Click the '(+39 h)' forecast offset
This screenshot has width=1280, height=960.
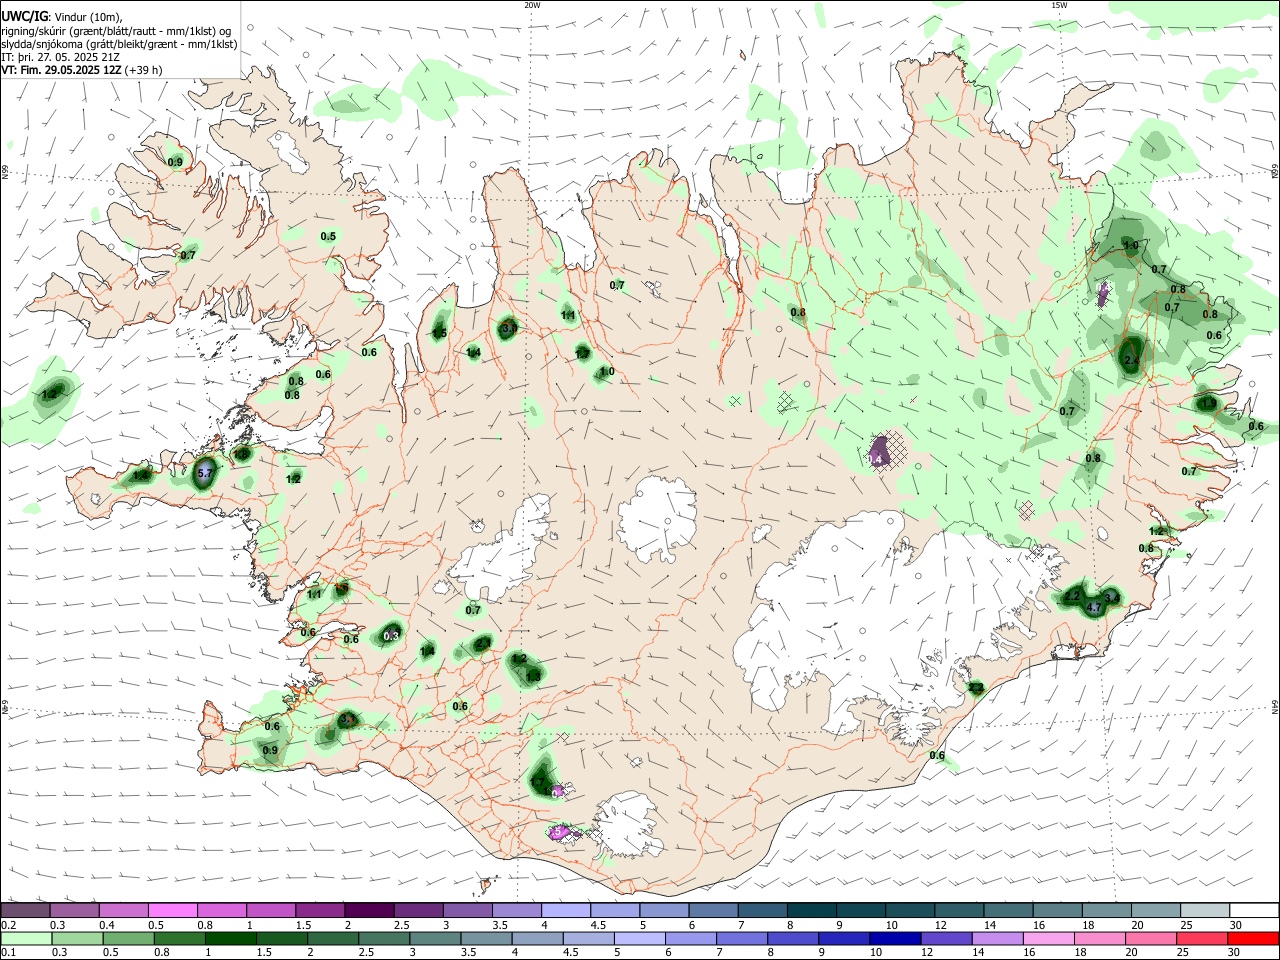pos(145,70)
